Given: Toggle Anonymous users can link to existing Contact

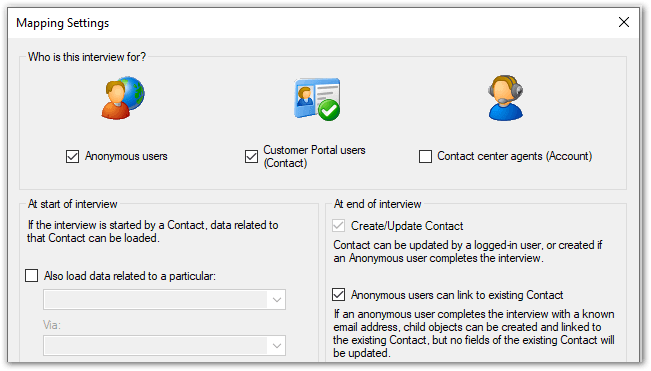Looking at the screenshot, I should pyautogui.click(x=338, y=295).
